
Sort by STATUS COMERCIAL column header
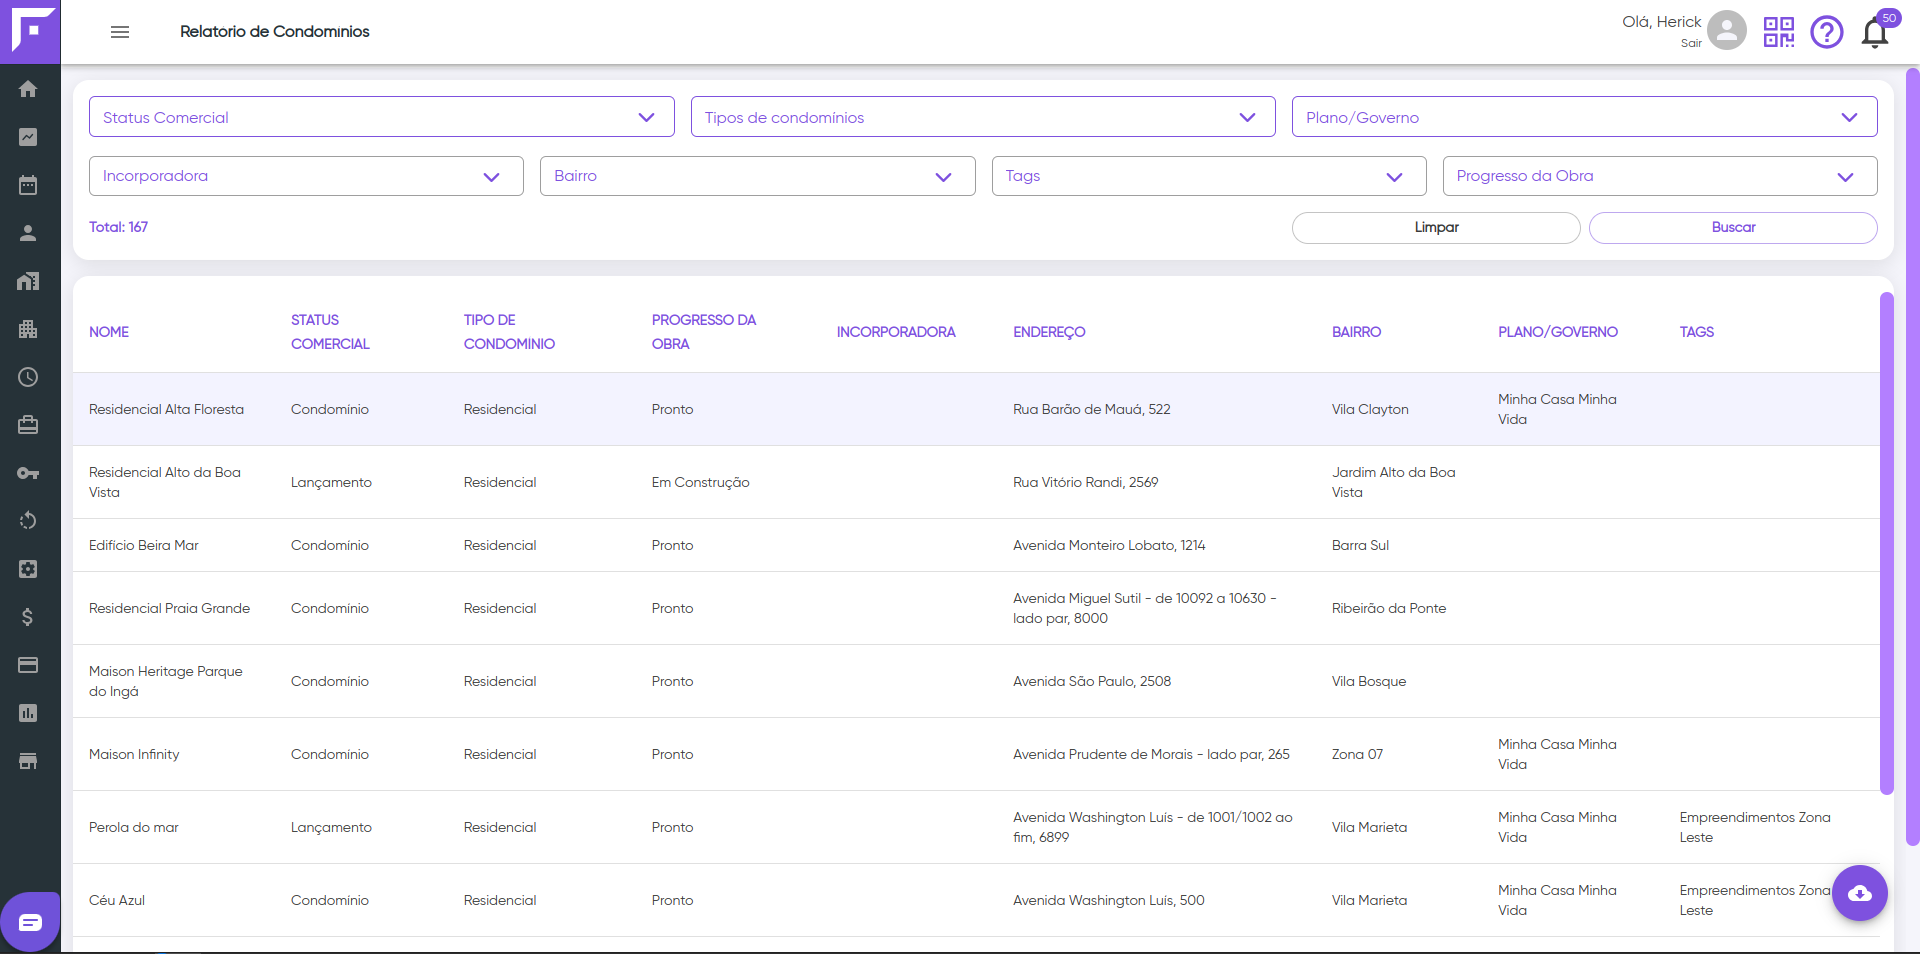coord(330,332)
